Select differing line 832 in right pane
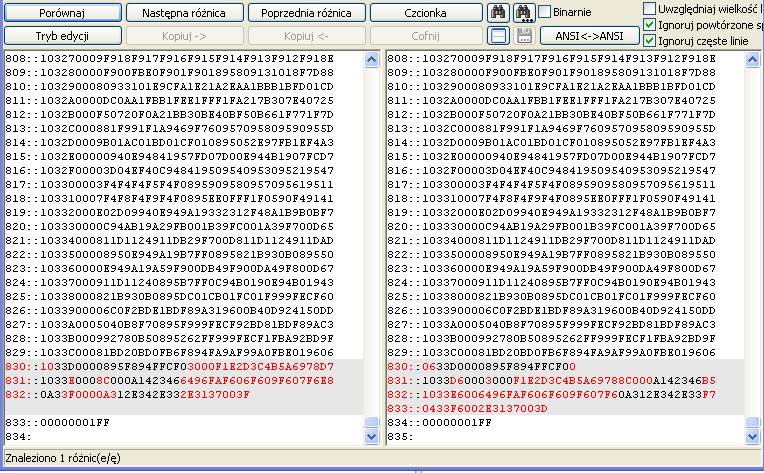The width and height of the screenshot is (764, 473). (552, 395)
